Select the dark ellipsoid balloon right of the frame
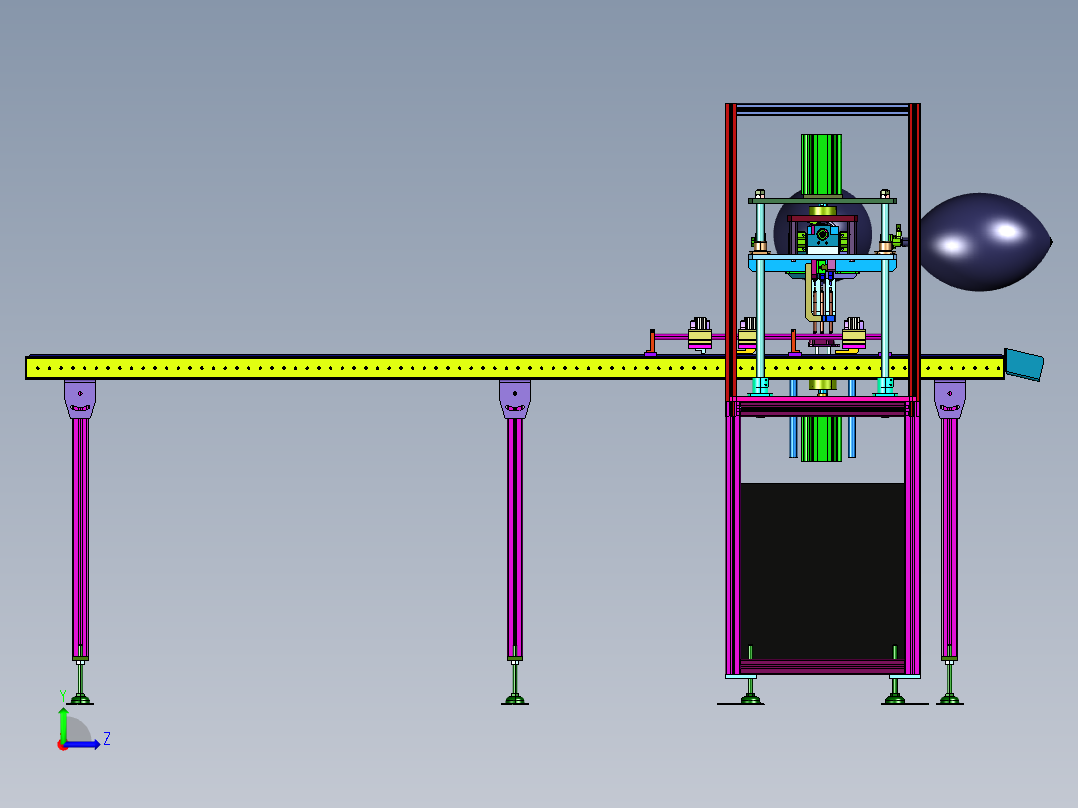Screen dimensions: 1078x808 coord(985,242)
